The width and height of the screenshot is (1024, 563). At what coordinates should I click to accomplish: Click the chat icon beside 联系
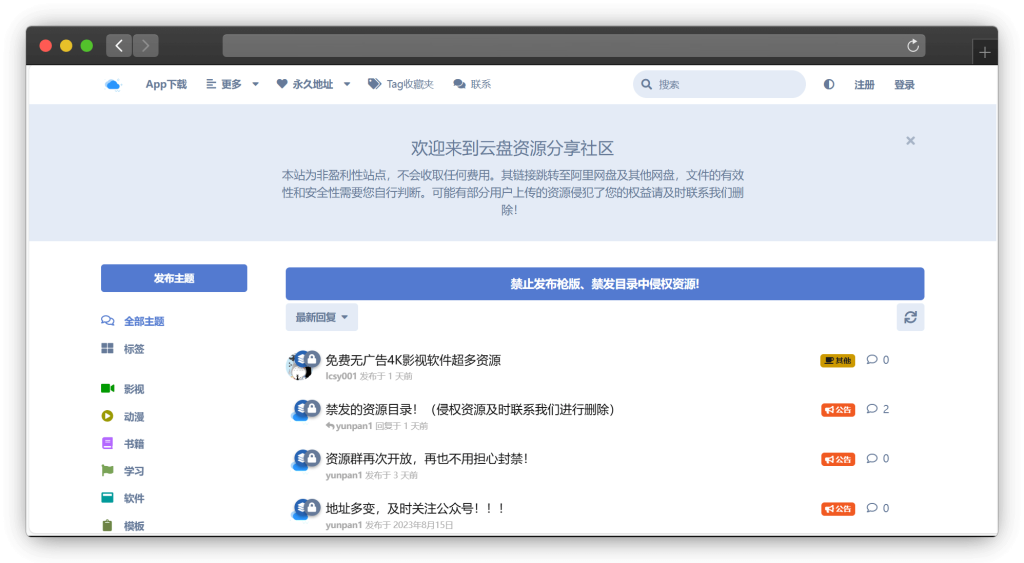pyautogui.click(x=459, y=84)
